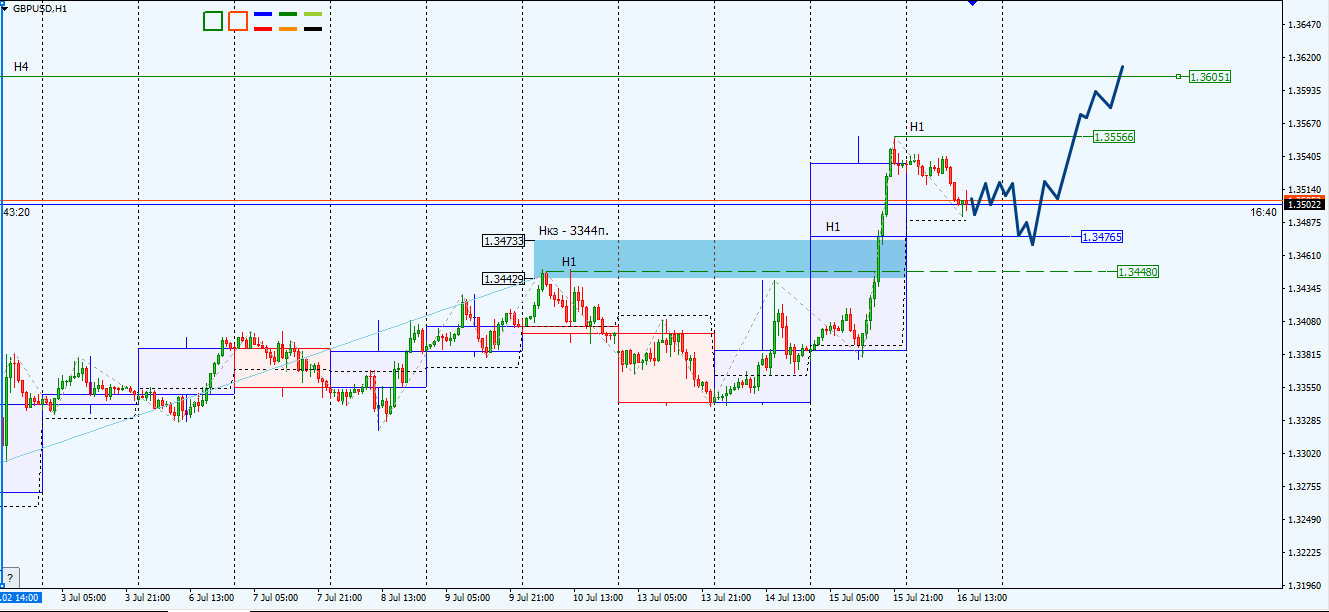Select the 1.34733 zone price label

coord(503,241)
